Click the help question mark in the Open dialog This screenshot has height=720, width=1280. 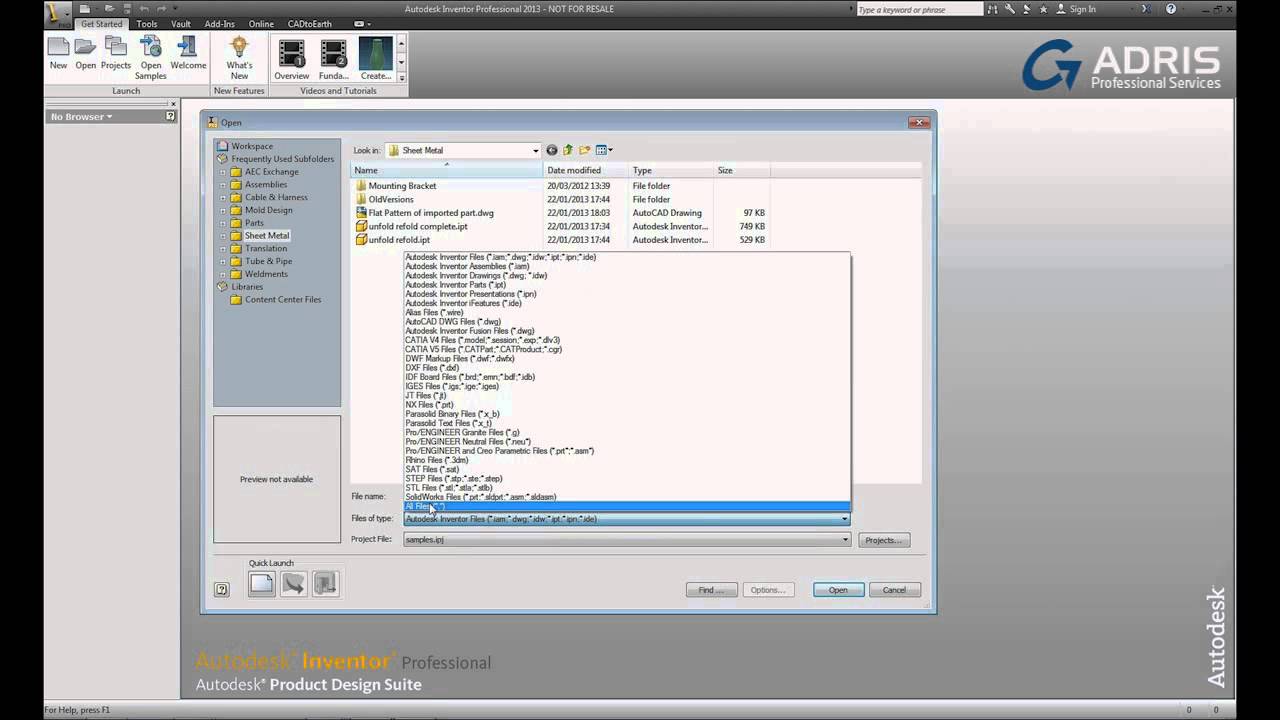click(x=222, y=589)
